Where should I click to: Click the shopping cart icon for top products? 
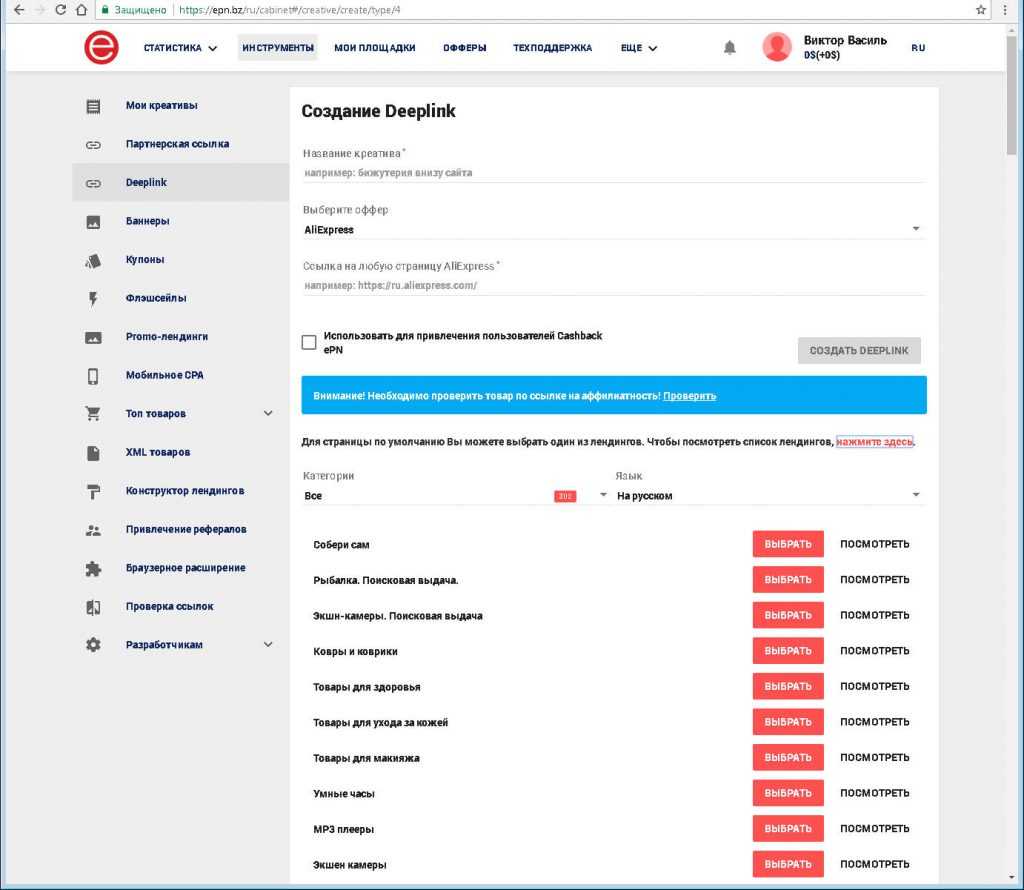pos(93,414)
